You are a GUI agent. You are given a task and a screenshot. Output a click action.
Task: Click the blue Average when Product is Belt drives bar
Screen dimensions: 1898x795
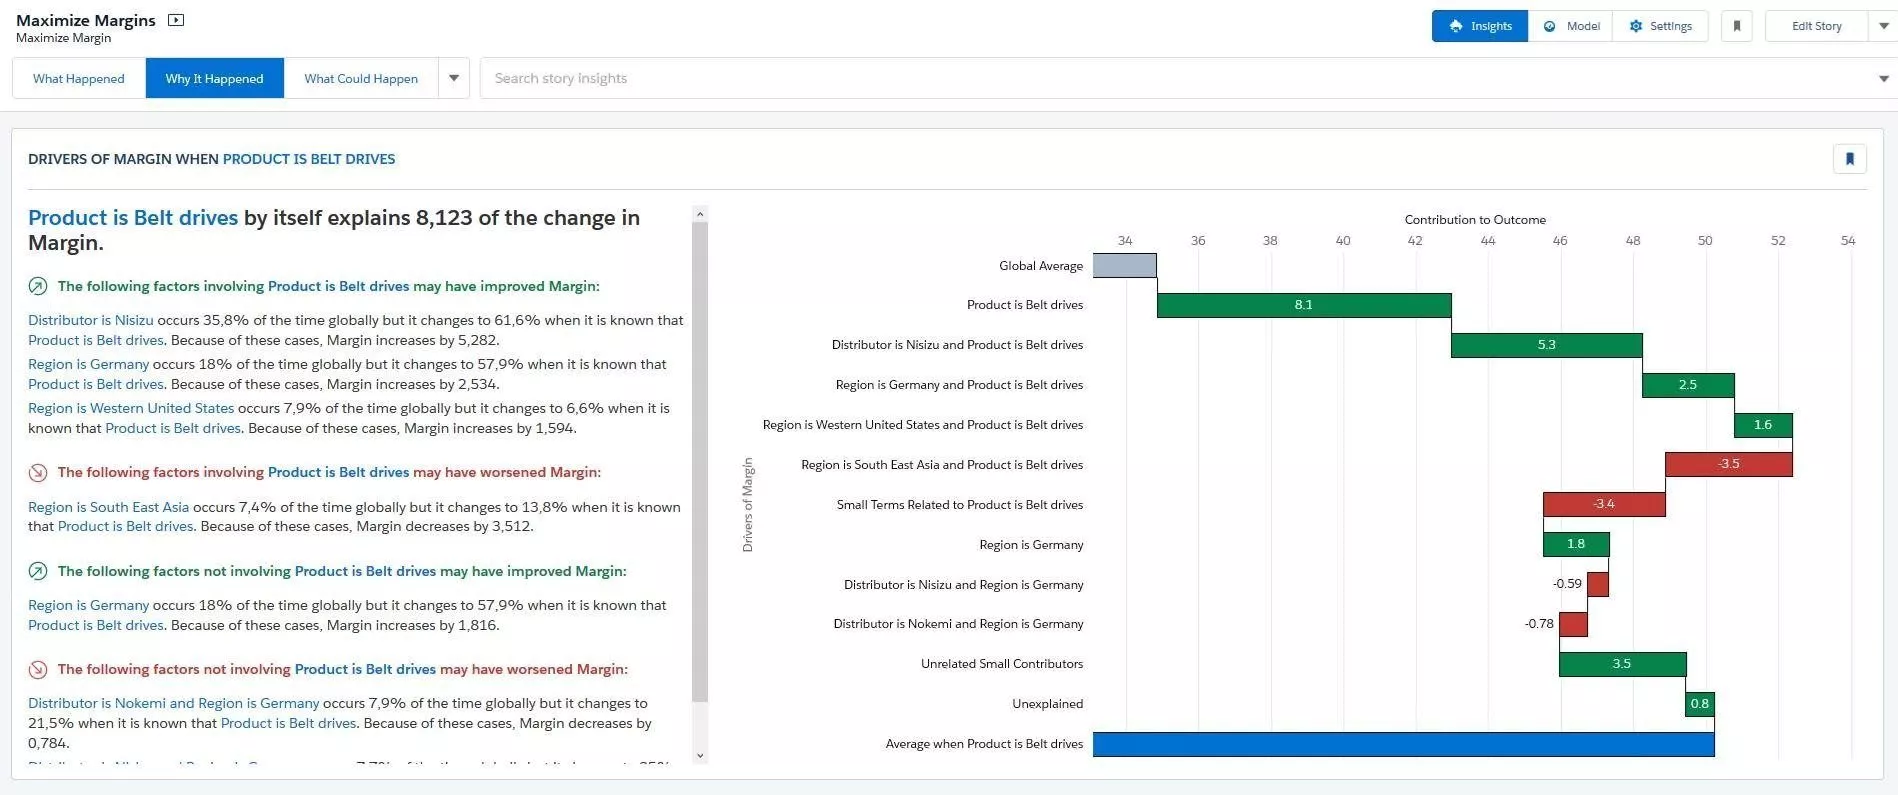tap(1404, 744)
